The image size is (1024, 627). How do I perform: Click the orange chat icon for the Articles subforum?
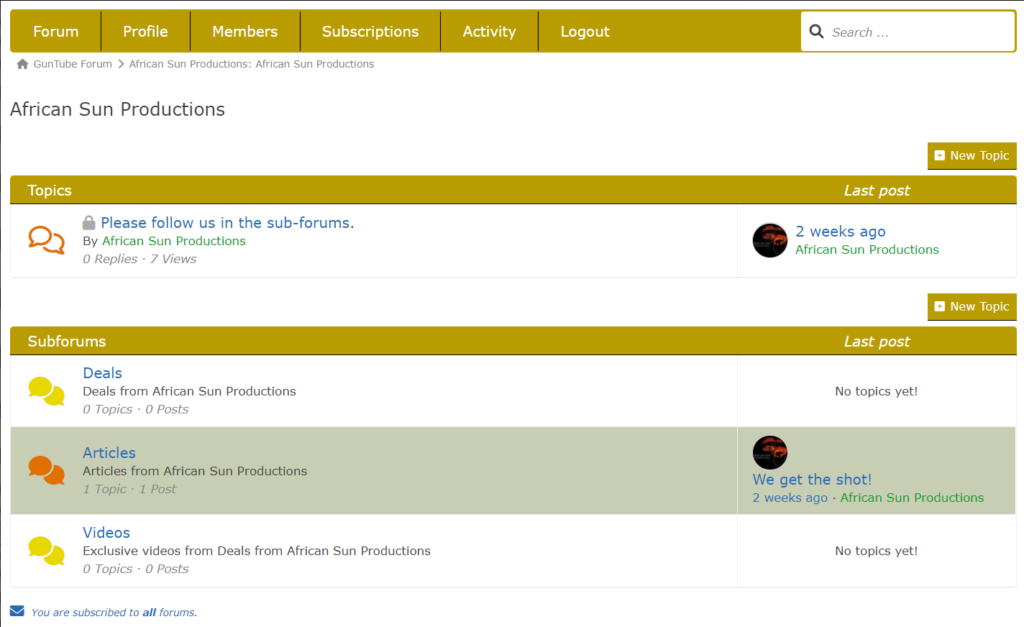(46, 471)
